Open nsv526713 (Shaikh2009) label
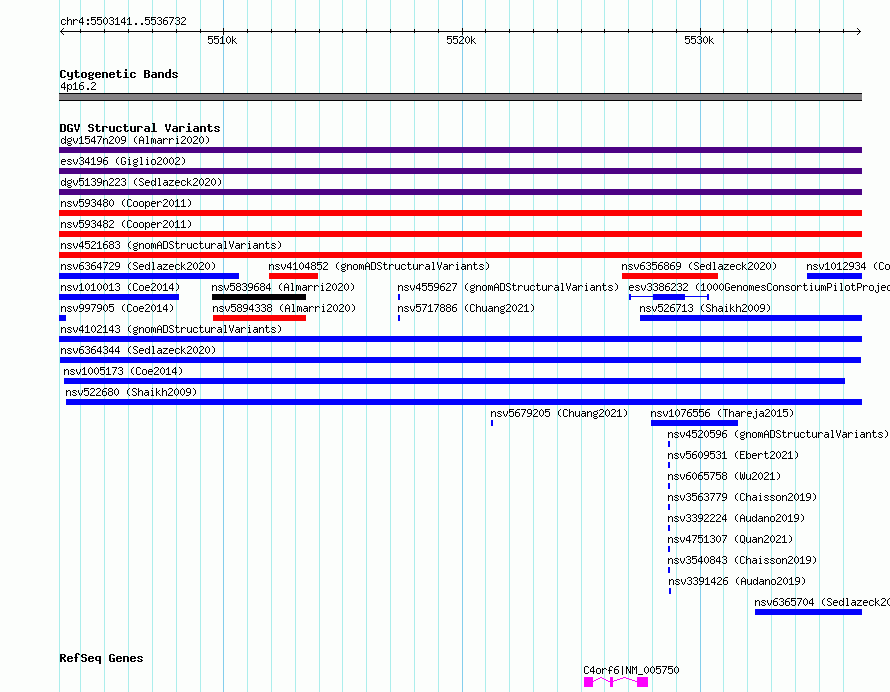The height and width of the screenshot is (692, 890). [x=705, y=308]
